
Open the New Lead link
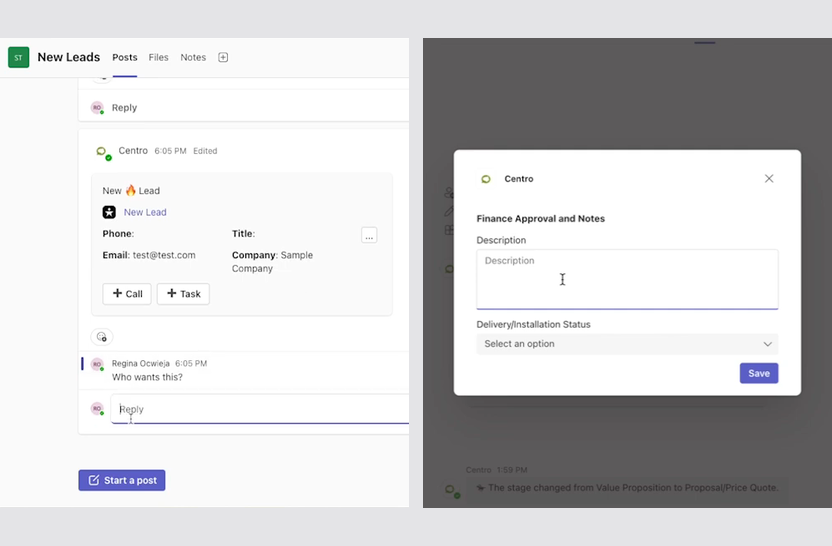(x=145, y=212)
